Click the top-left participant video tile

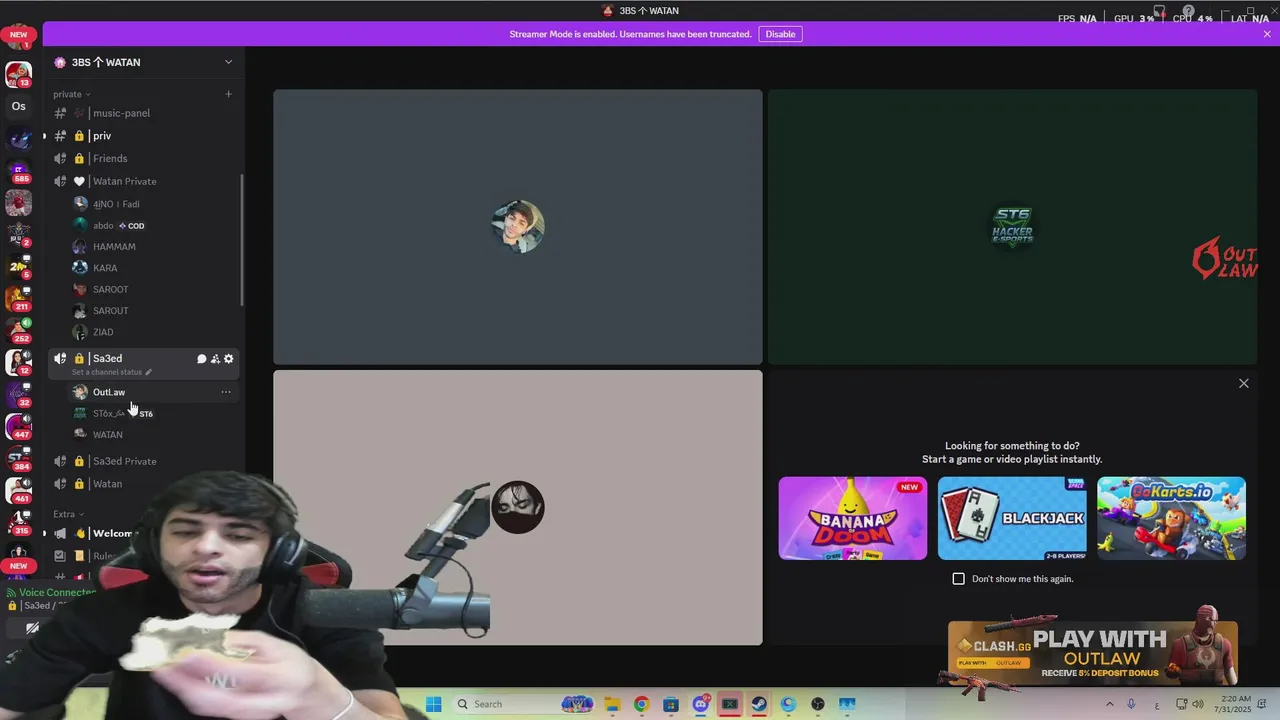(518, 227)
